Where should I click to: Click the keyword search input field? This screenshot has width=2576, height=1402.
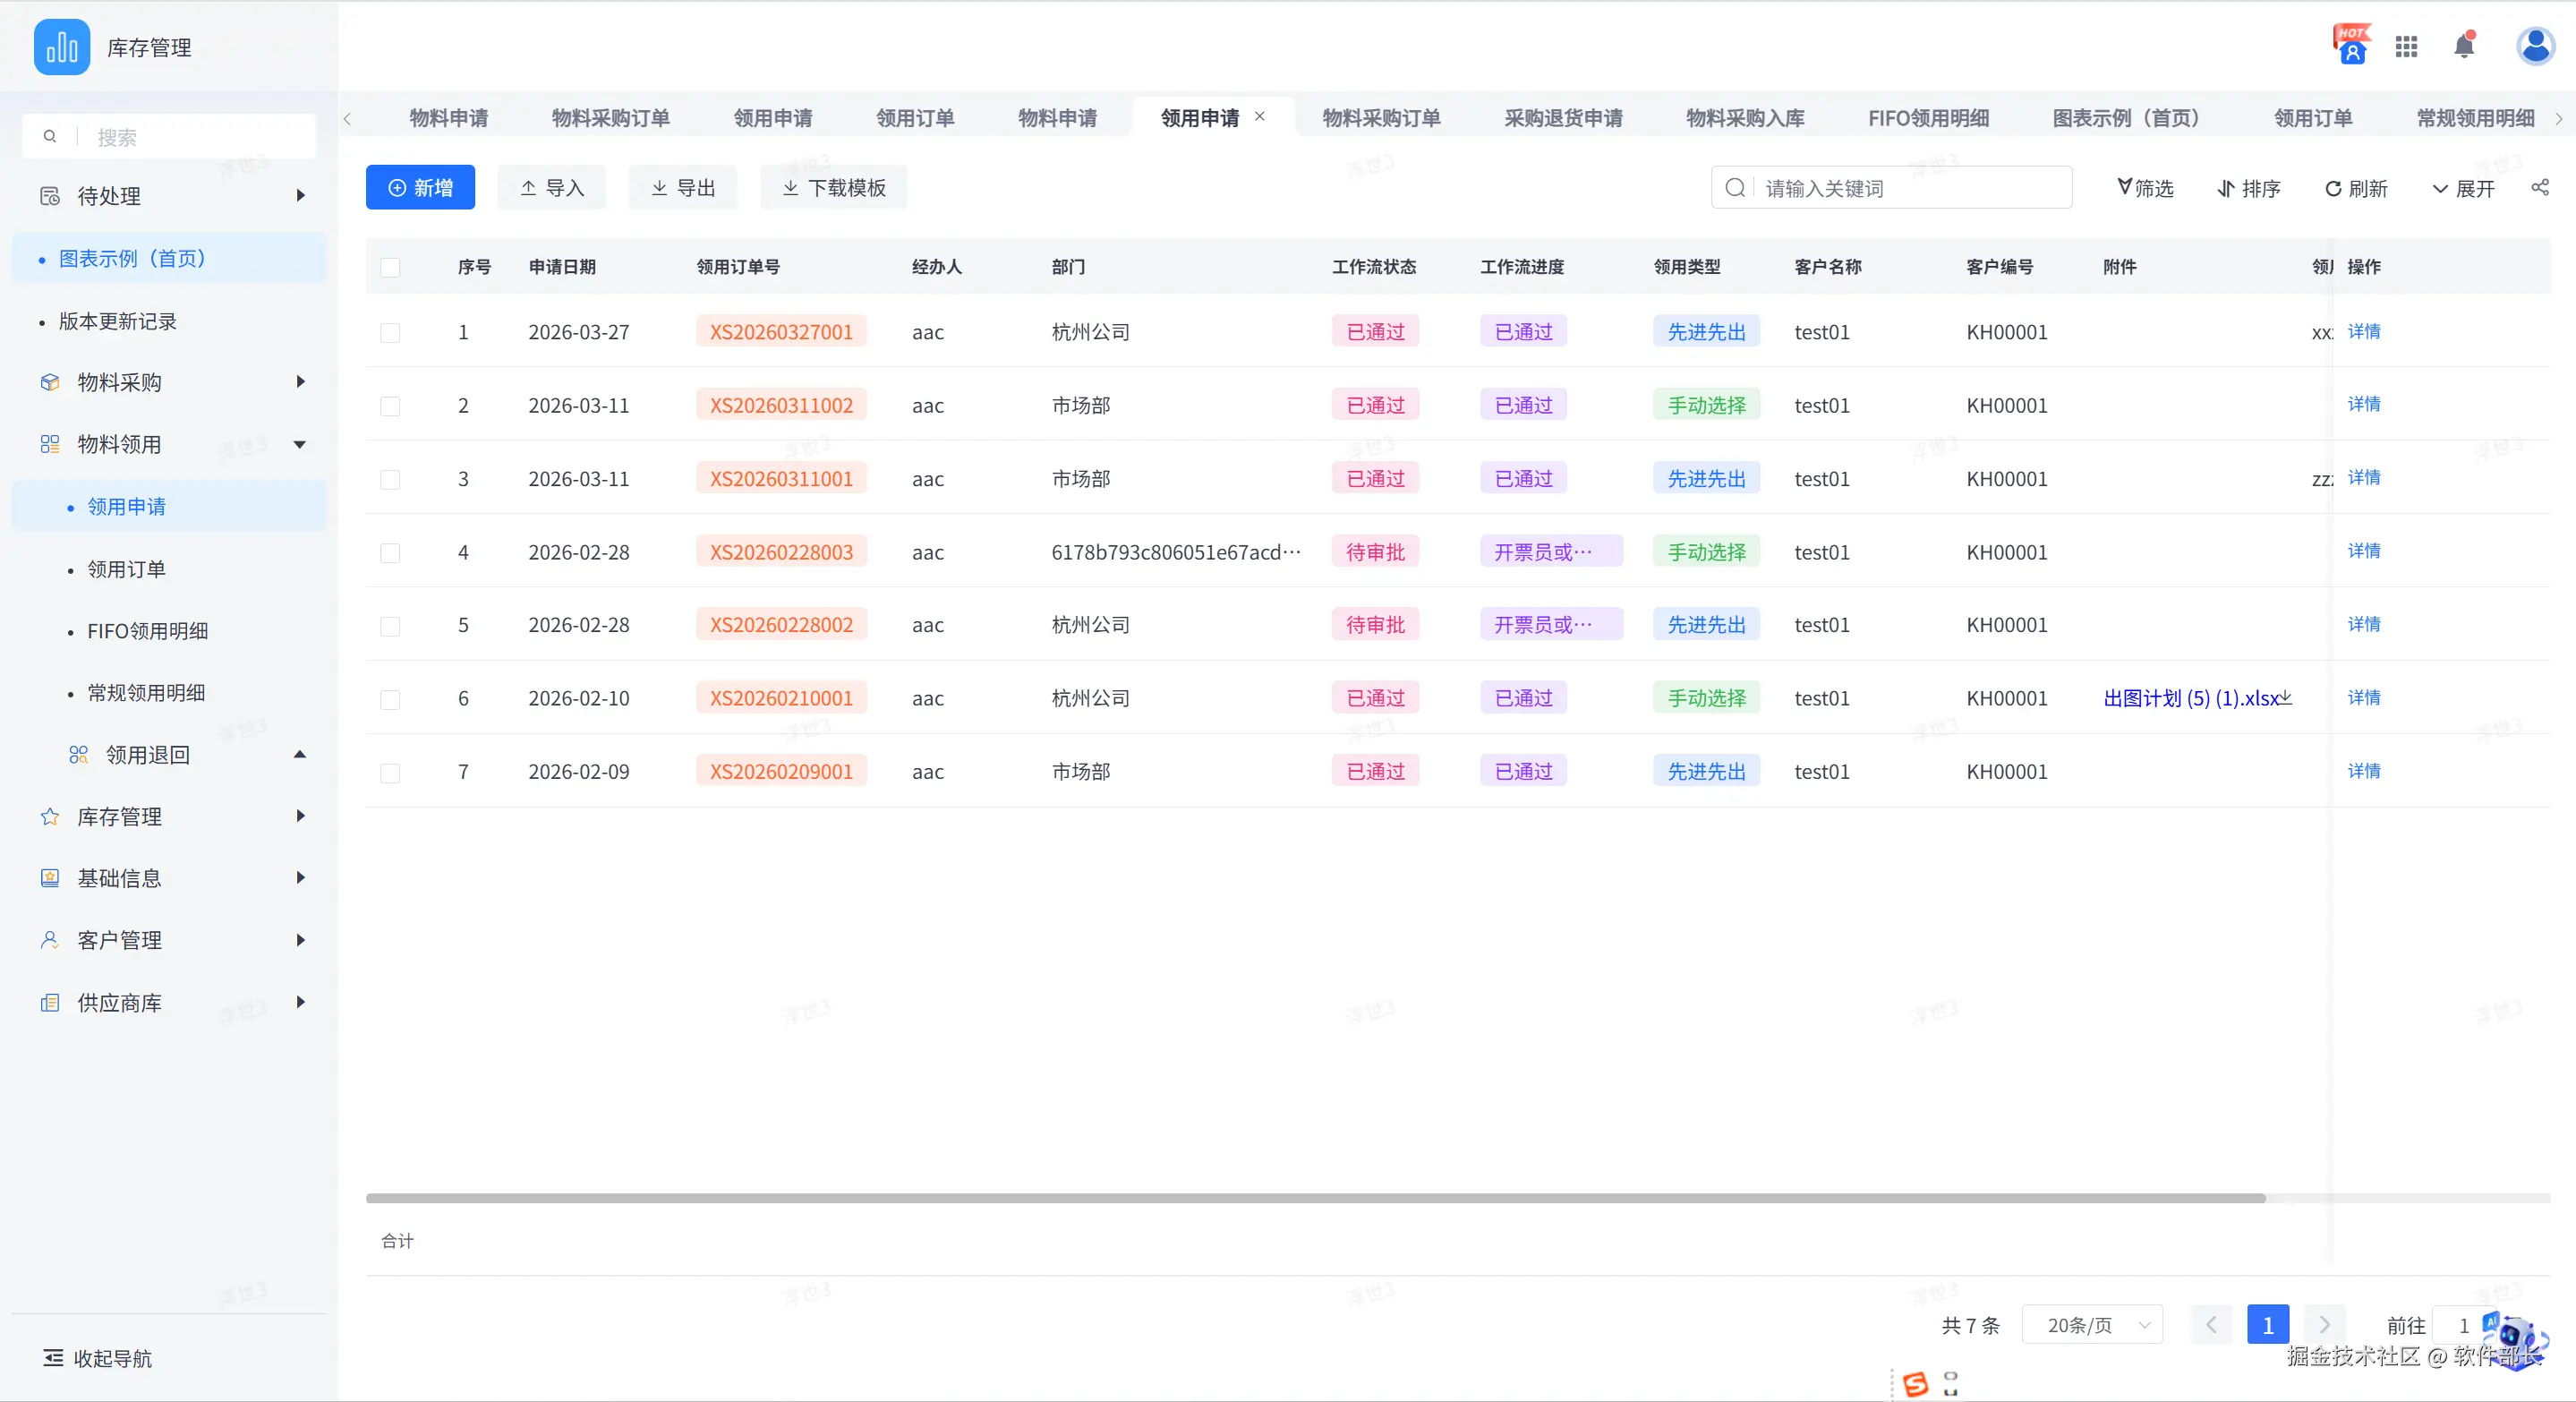(1910, 188)
